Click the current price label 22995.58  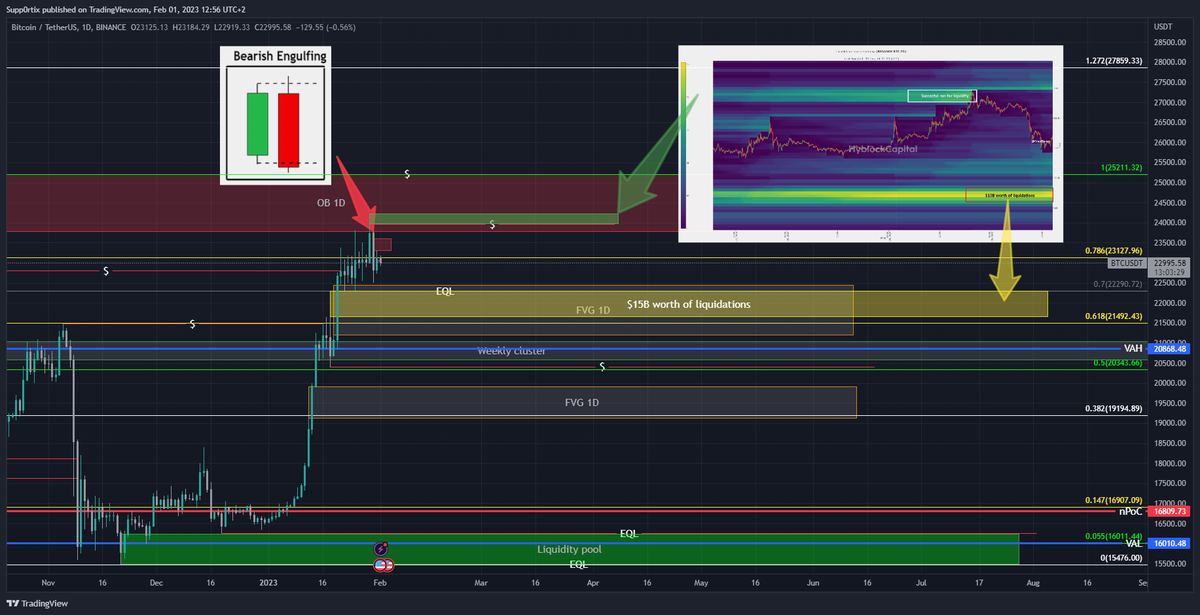pyautogui.click(x=1170, y=262)
